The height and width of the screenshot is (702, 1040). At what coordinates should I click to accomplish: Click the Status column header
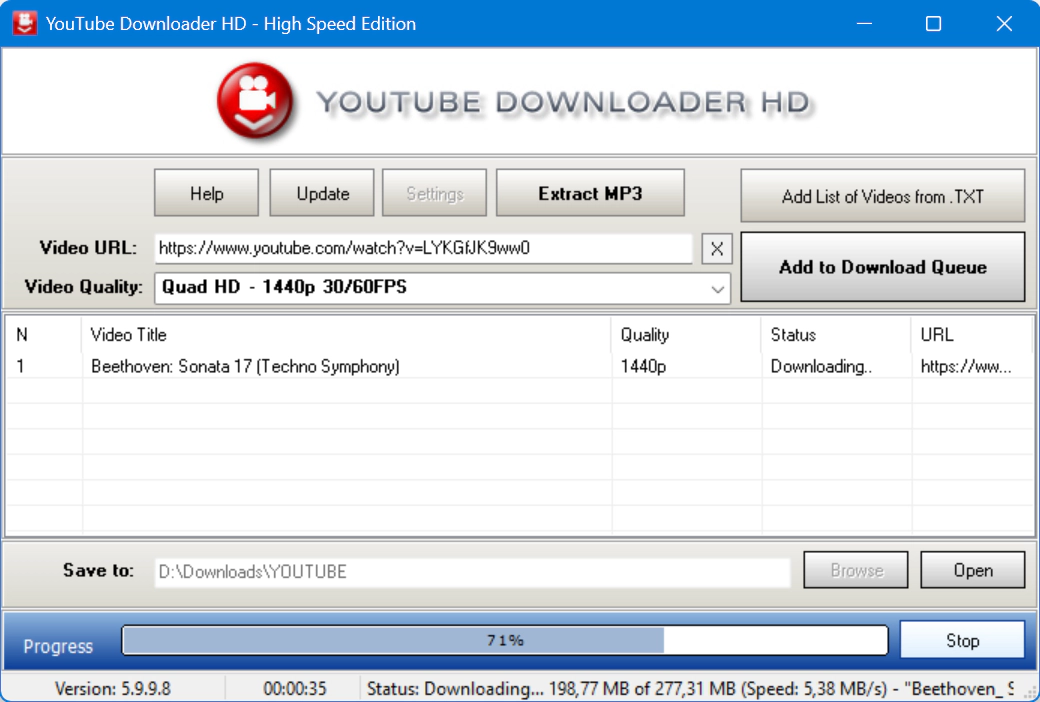tap(836, 334)
